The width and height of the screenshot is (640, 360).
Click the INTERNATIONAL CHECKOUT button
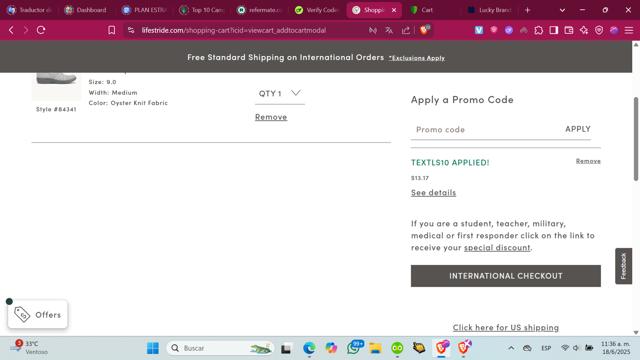506,276
